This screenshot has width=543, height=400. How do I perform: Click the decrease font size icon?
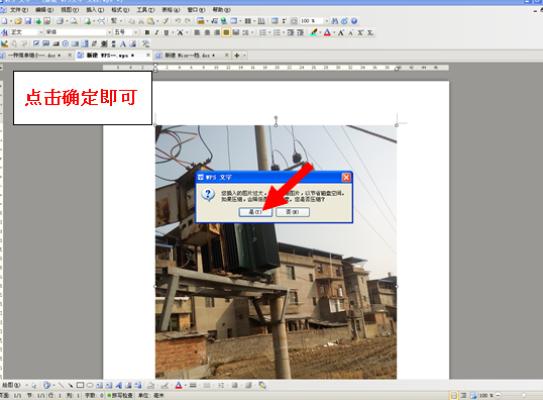pos(351,33)
